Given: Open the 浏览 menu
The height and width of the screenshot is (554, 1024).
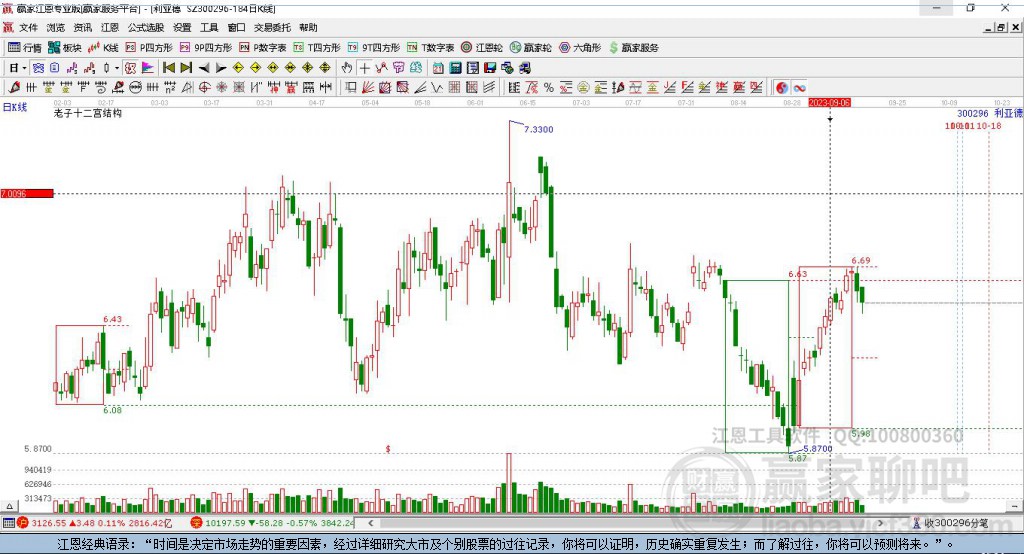Looking at the screenshot, I should tap(56, 27).
